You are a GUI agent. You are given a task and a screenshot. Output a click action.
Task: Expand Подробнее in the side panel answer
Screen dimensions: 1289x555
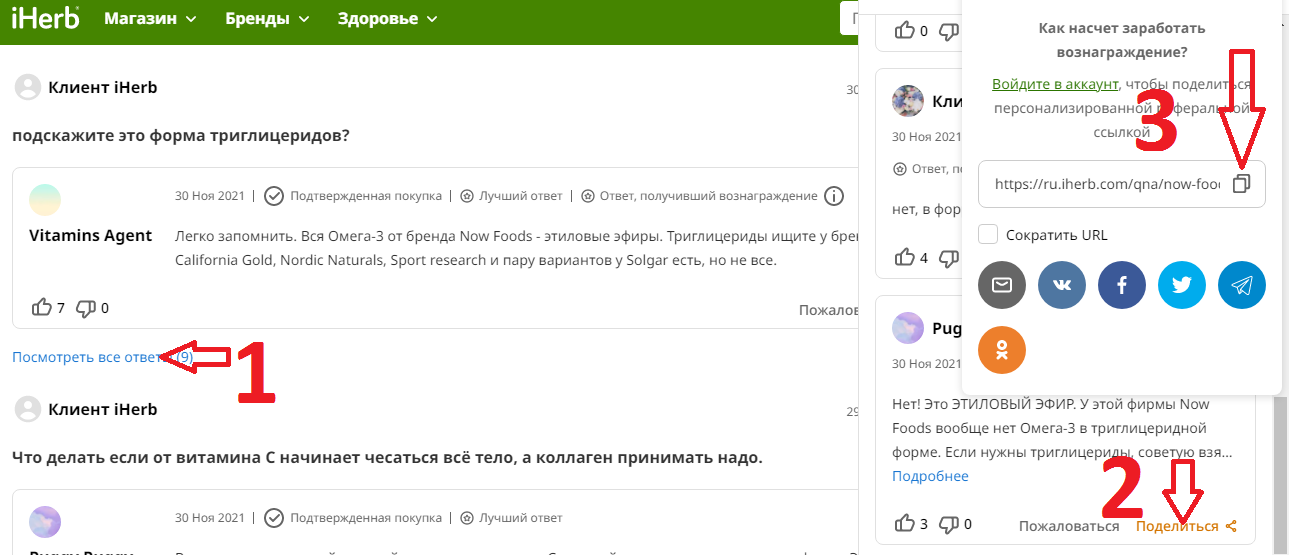[x=930, y=476]
